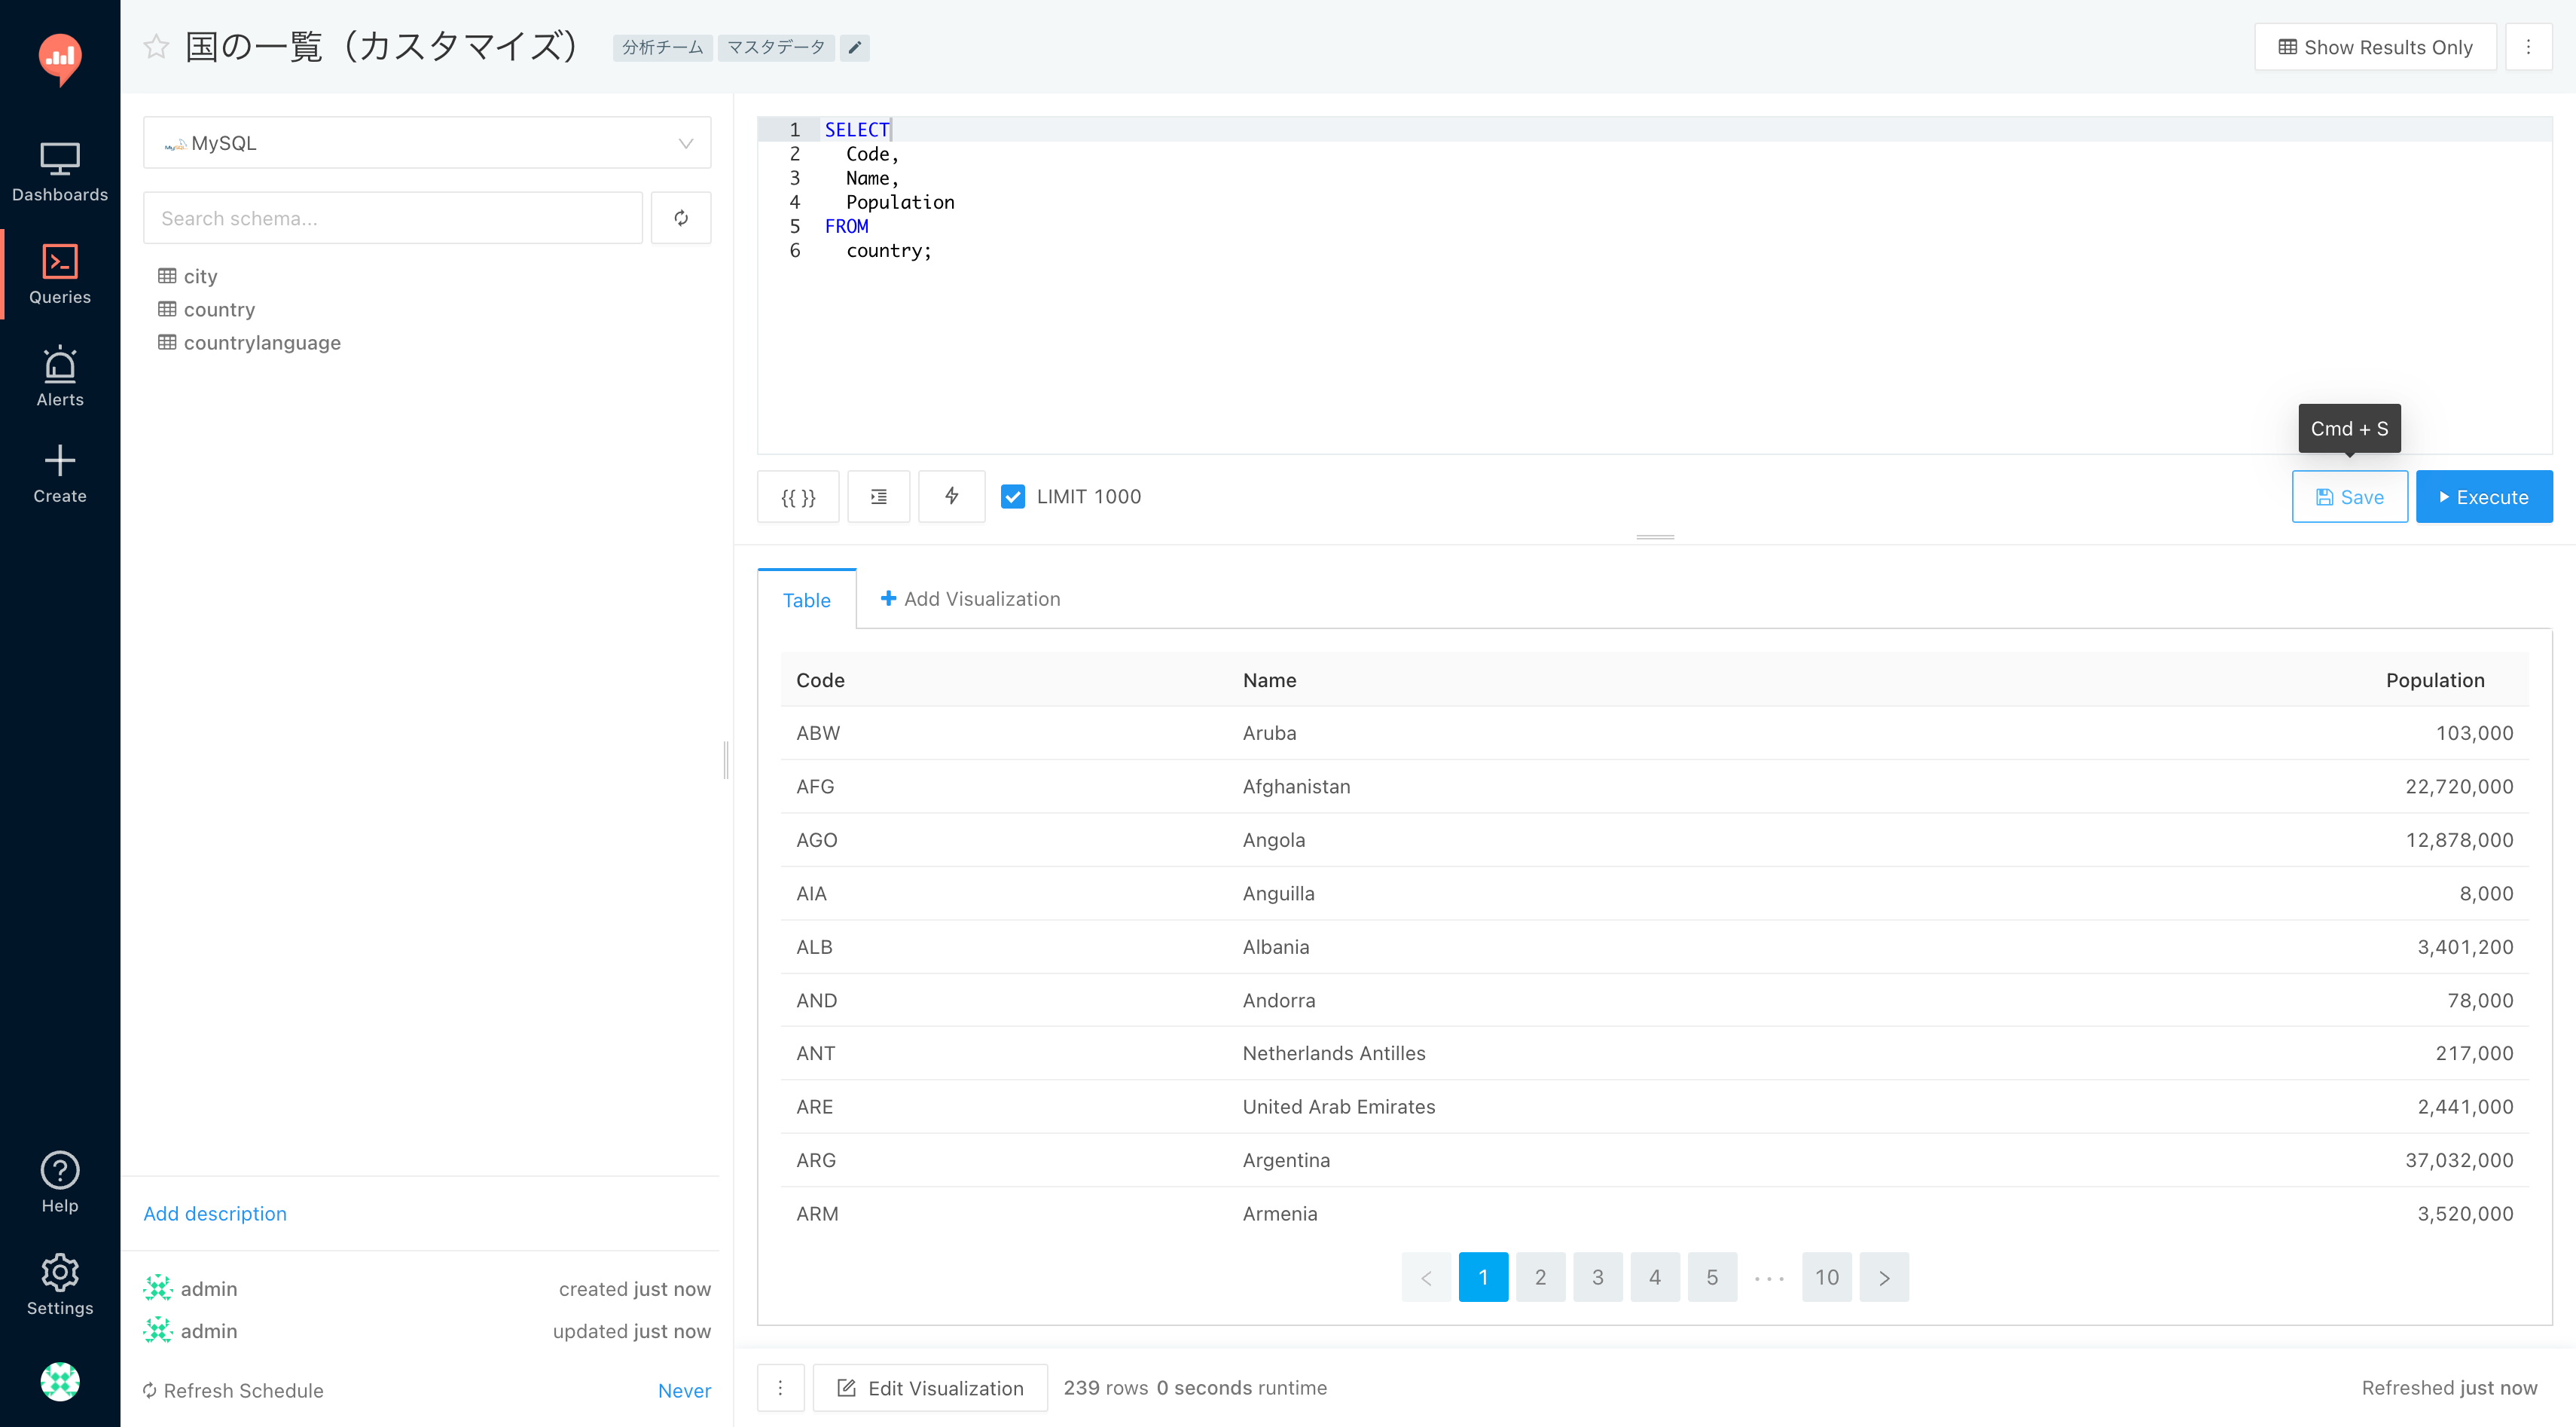Go to results page 3
This screenshot has height=1427, width=2576.
click(1597, 1277)
